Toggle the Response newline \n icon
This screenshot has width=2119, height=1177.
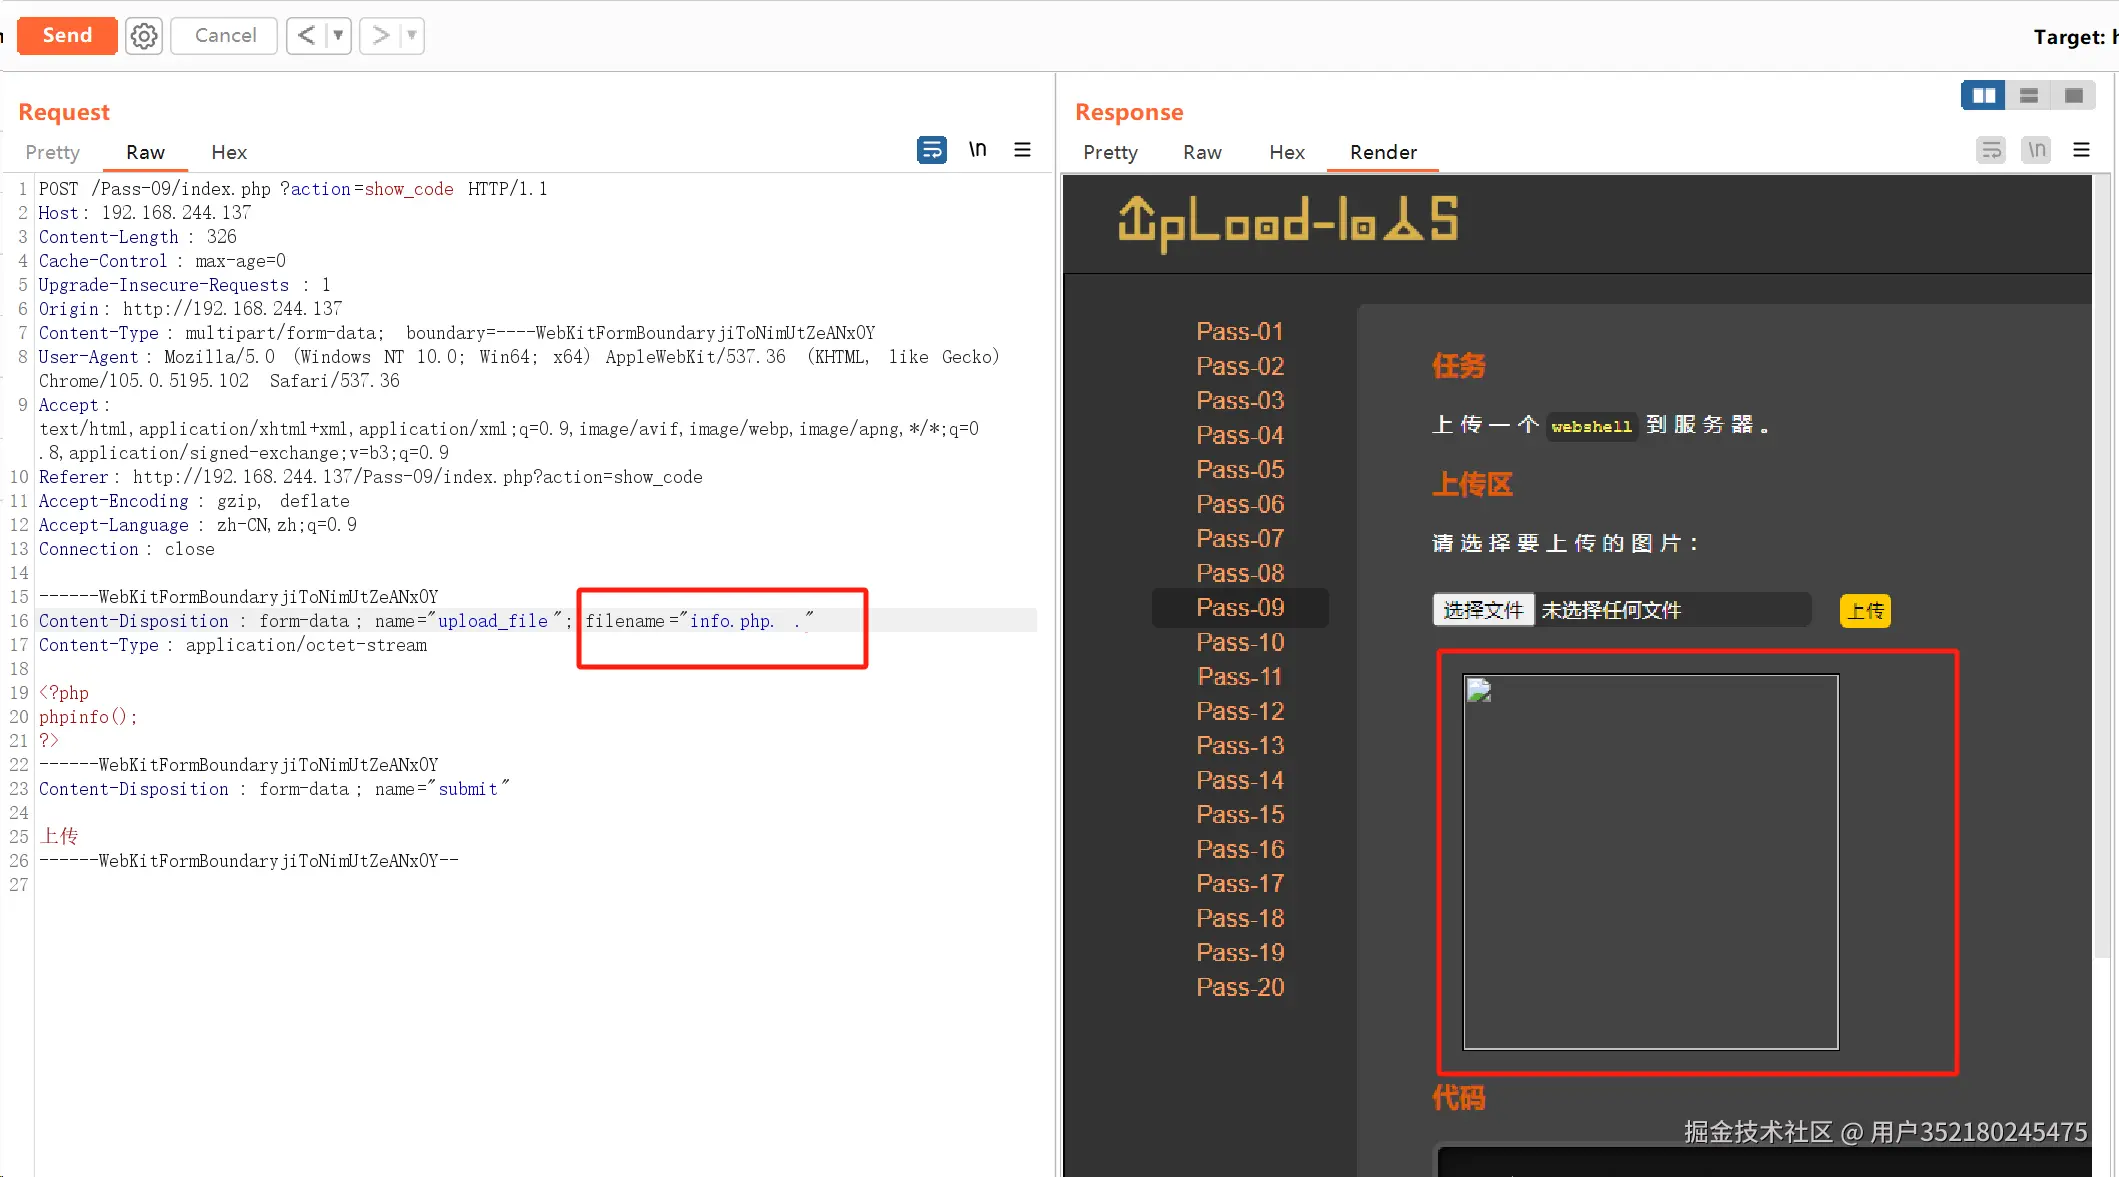pyautogui.click(x=2036, y=150)
